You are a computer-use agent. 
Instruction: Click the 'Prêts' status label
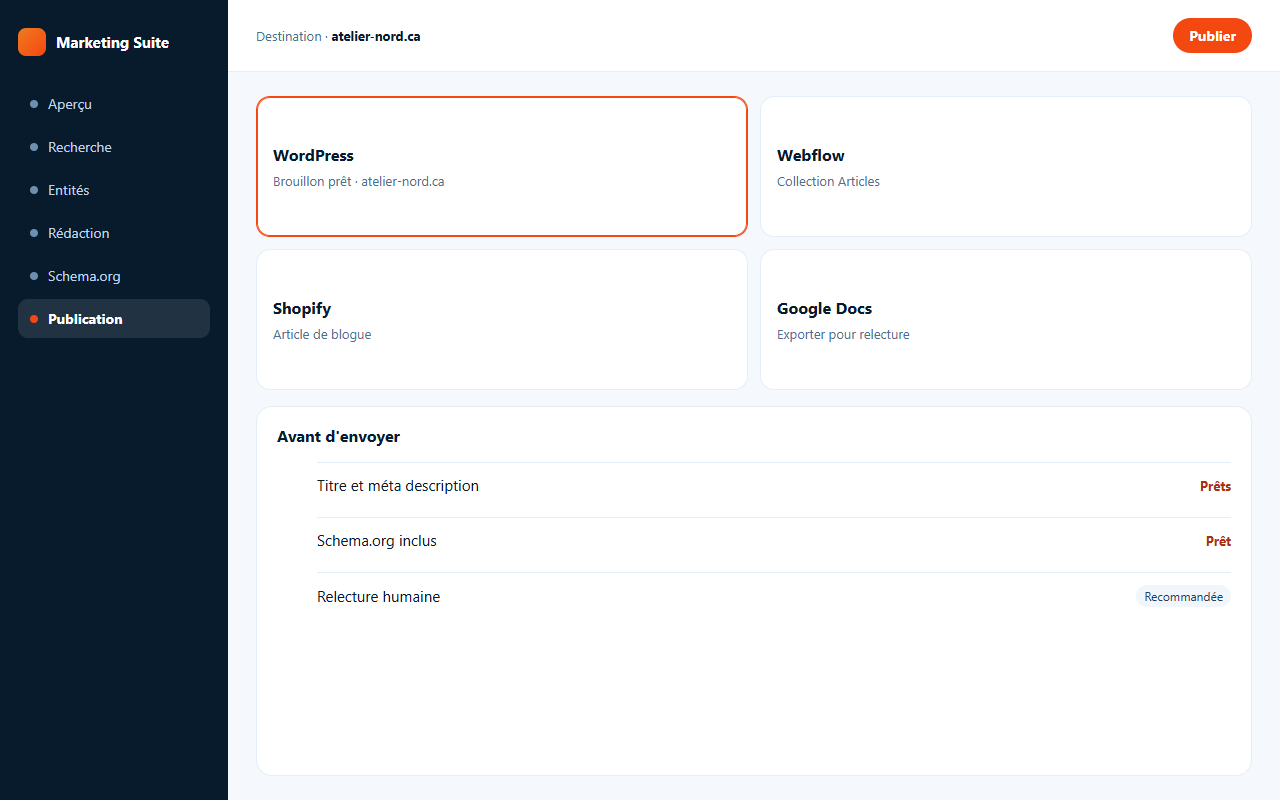click(1215, 486)
